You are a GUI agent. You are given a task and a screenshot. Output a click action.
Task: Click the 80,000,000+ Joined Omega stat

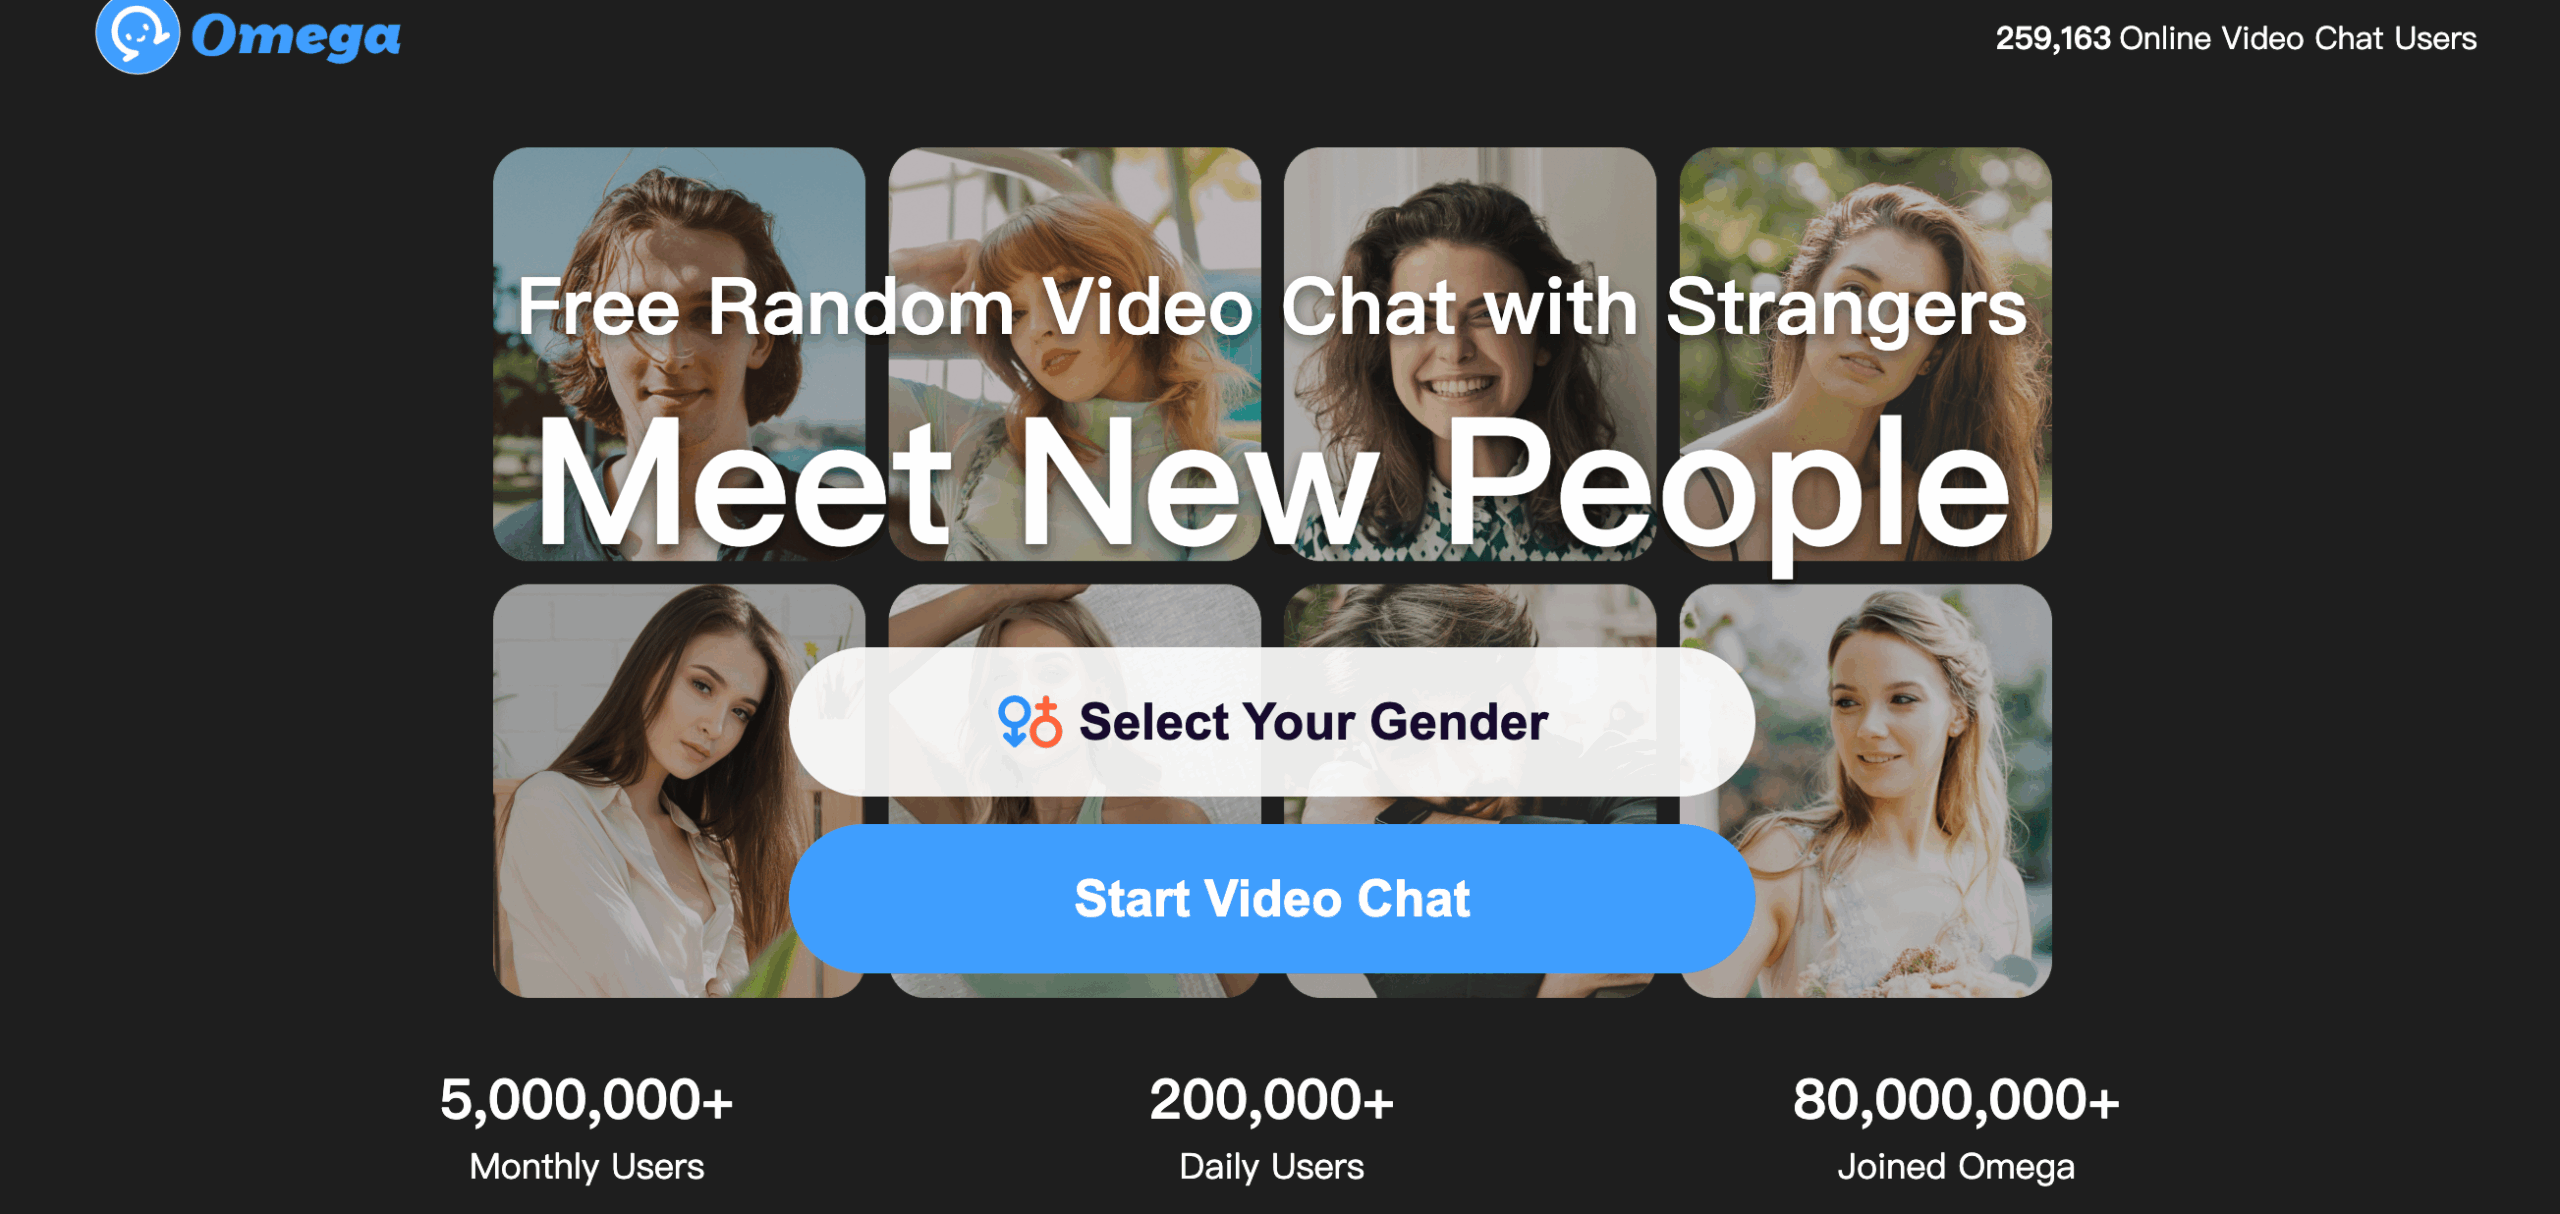(x=1956, y=1128)
